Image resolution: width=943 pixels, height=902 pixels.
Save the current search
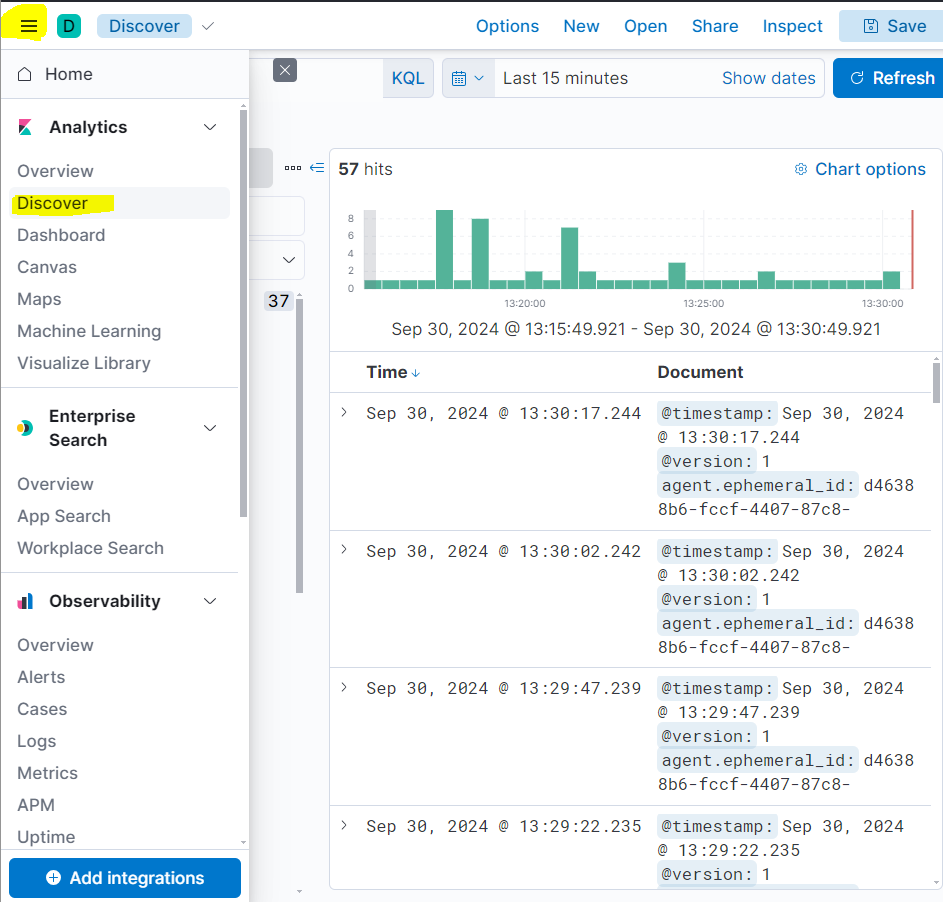pyautogui.click(x=894, y=26)
